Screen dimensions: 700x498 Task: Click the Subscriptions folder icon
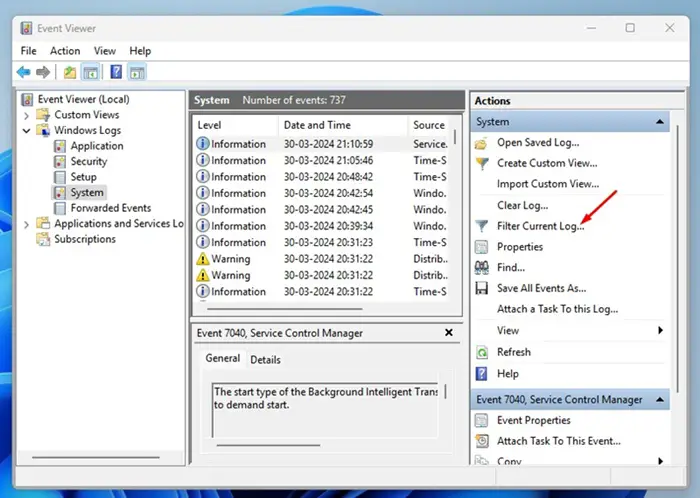(43, 239)
